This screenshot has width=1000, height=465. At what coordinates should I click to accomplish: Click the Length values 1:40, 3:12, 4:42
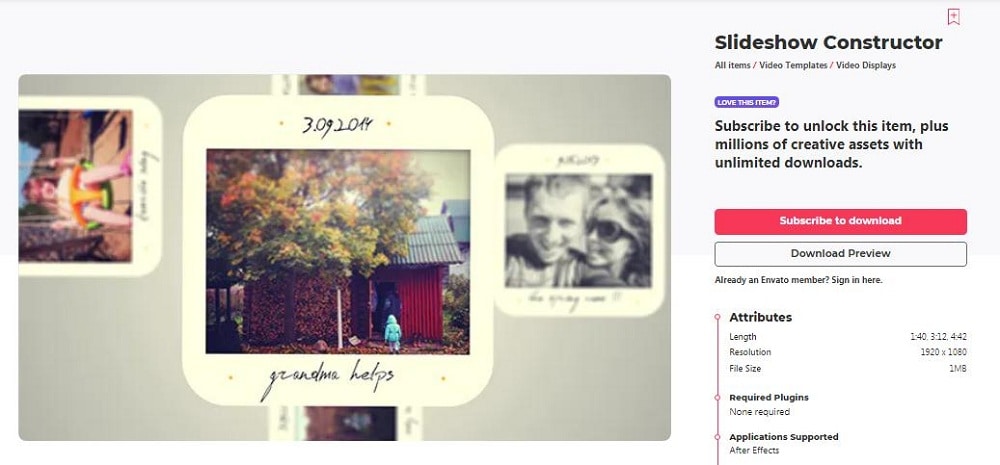point(938,337)
